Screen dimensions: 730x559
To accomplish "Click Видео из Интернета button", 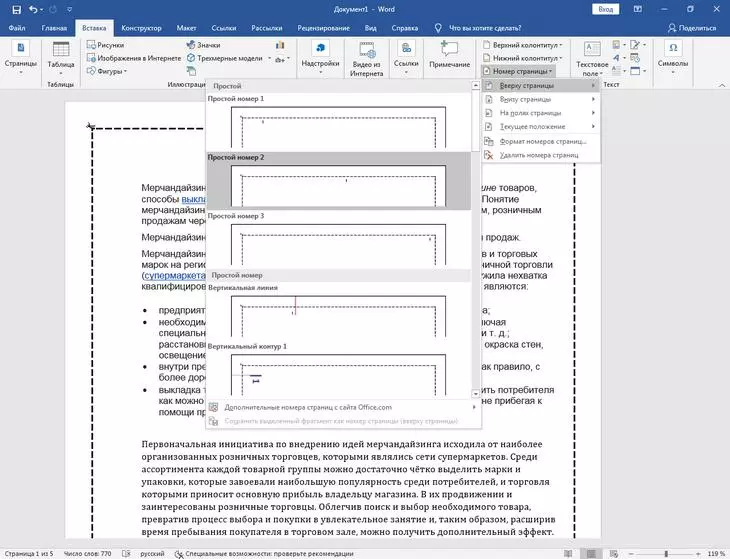I will (x=366, y=59).
